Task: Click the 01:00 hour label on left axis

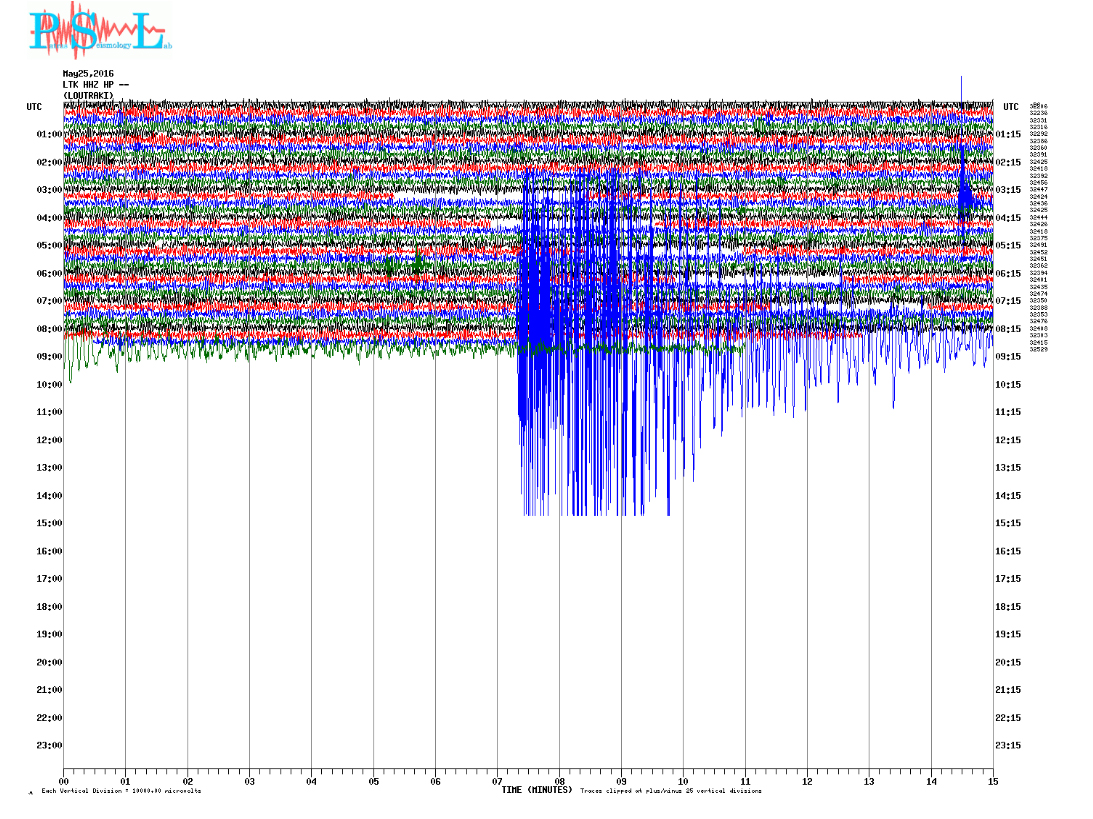Action: (x=49, y=134)
